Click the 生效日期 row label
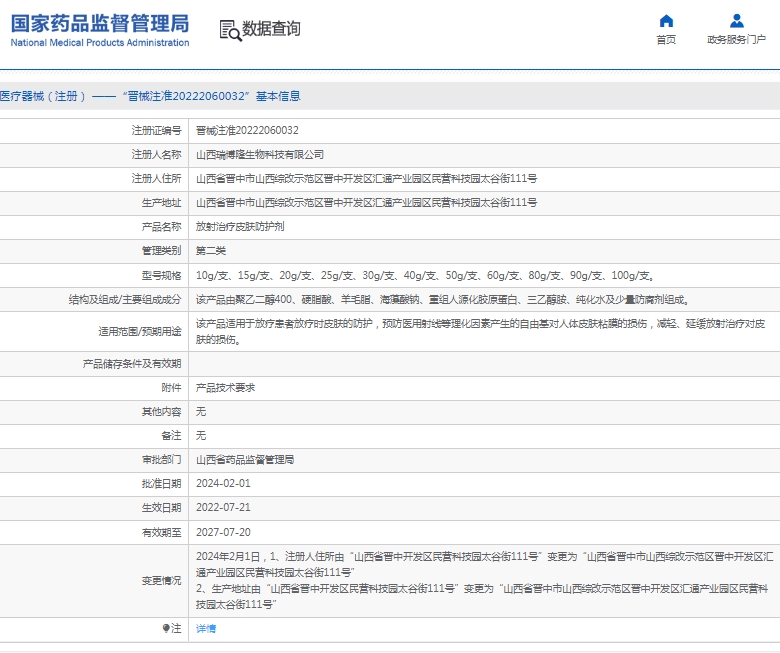This screenshot has height=653, width=780. (161, 507)
